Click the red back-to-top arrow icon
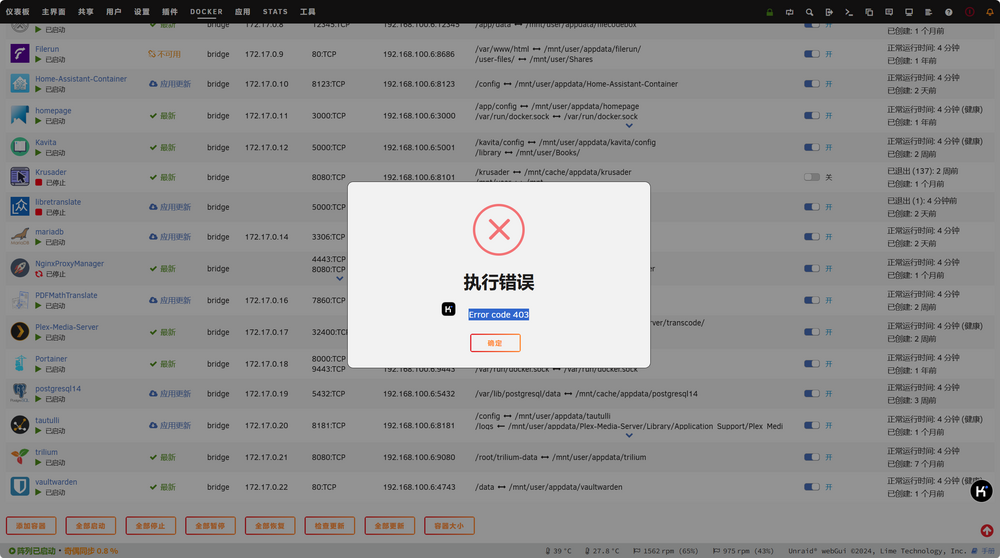1000x558 pixels. click(x=987, y=531)
